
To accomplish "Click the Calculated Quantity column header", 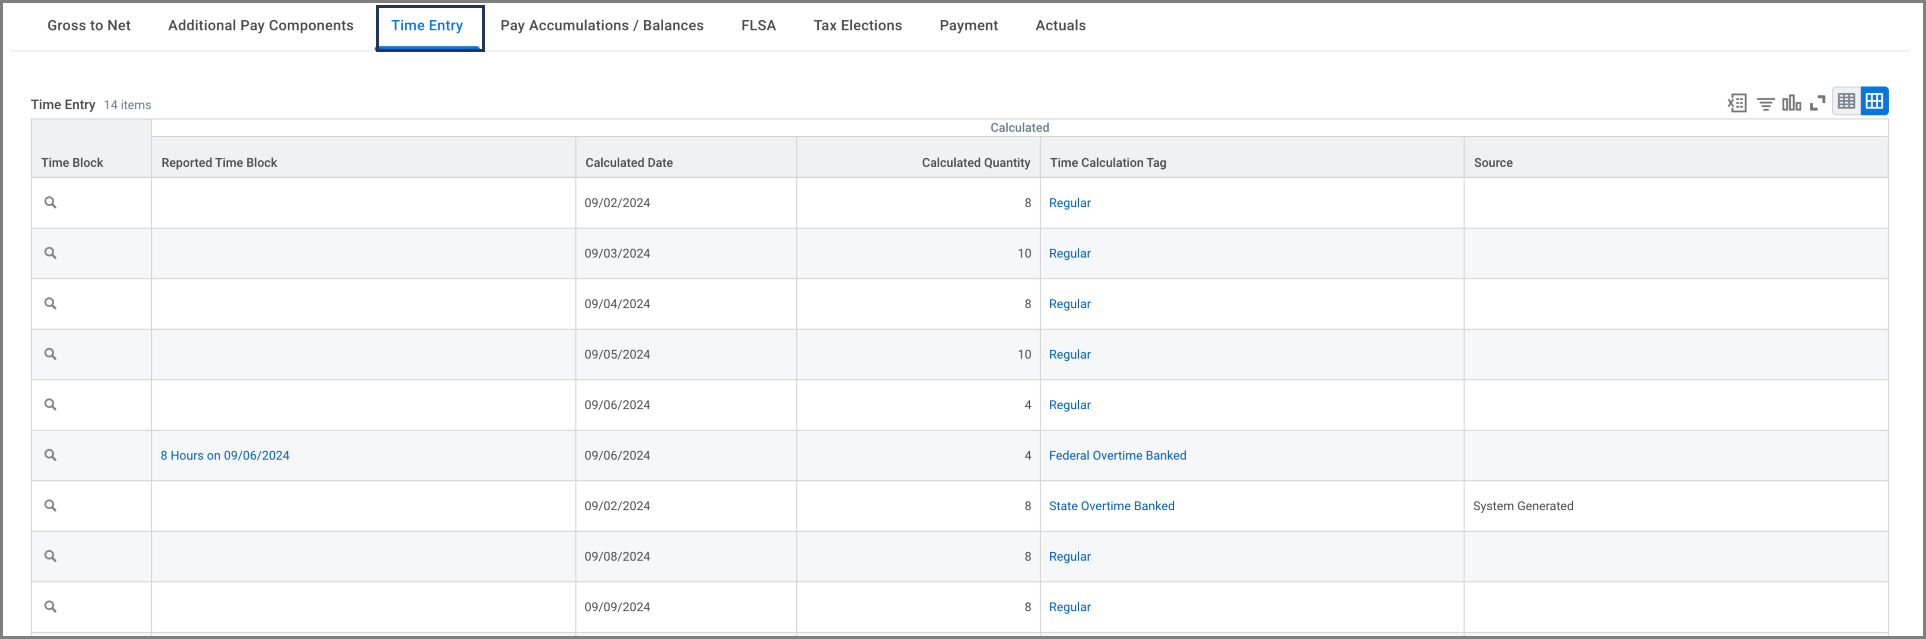I will click(x=975, y=163).
